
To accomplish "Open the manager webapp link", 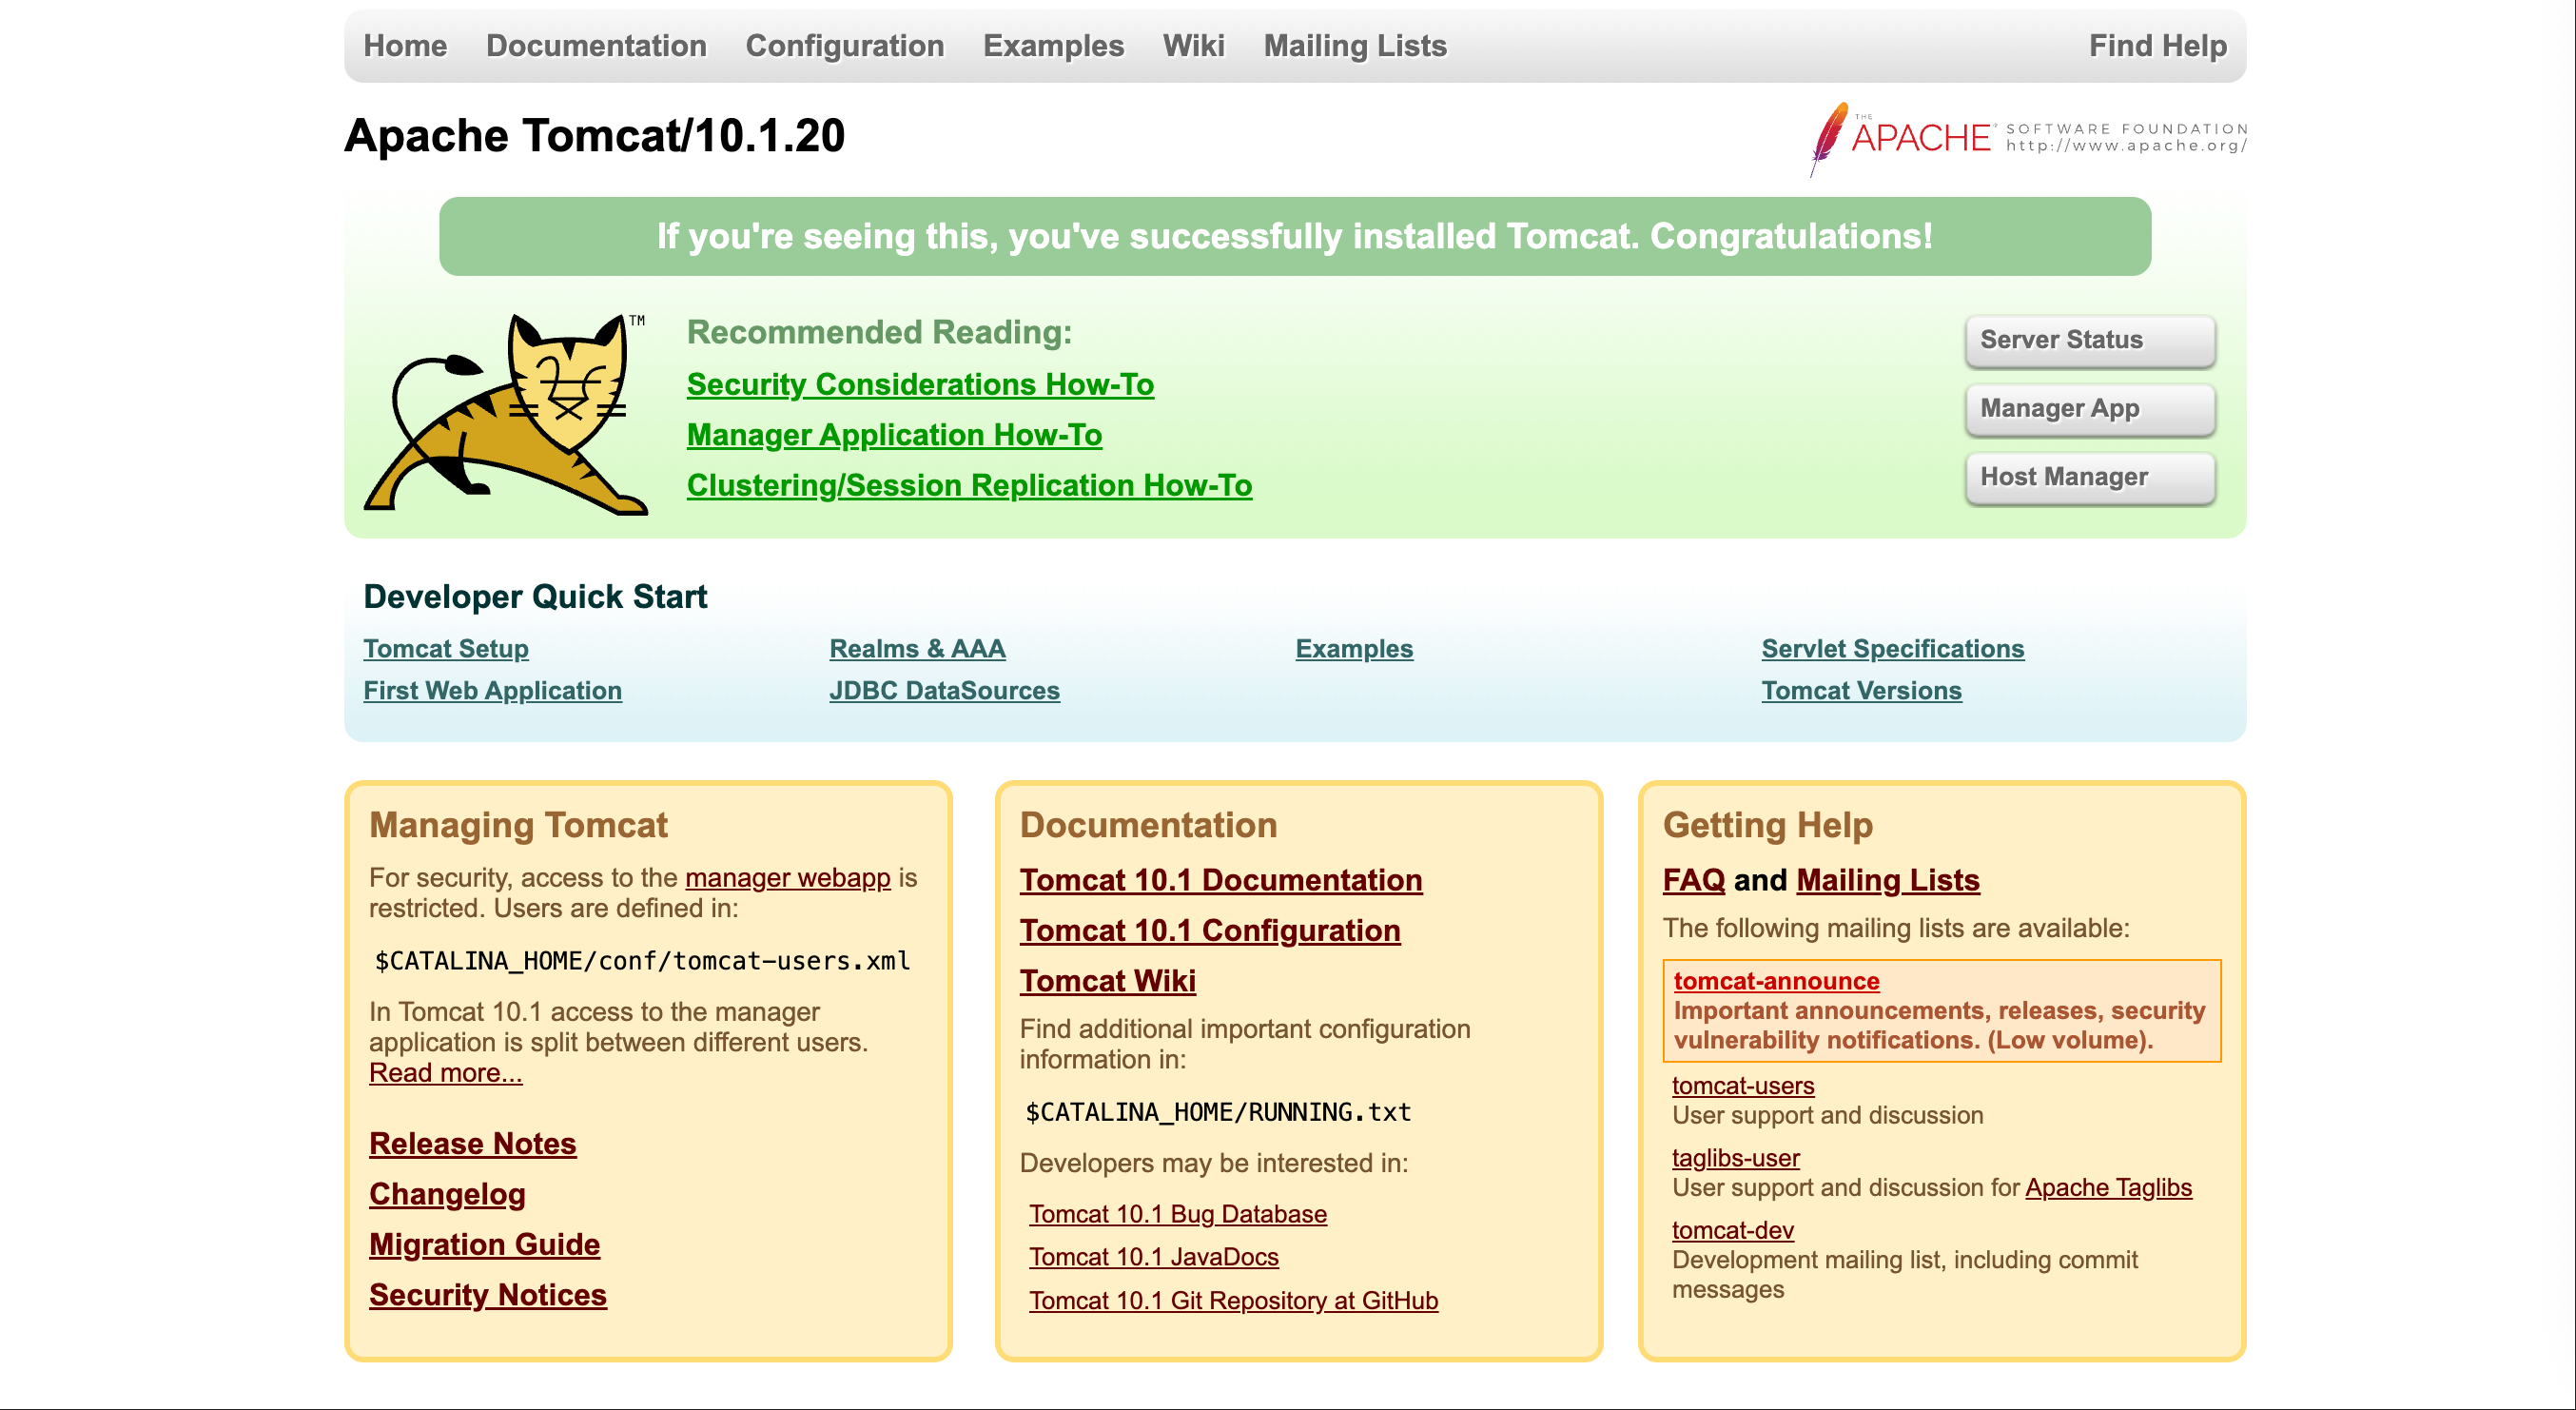I will click(787, 878).
